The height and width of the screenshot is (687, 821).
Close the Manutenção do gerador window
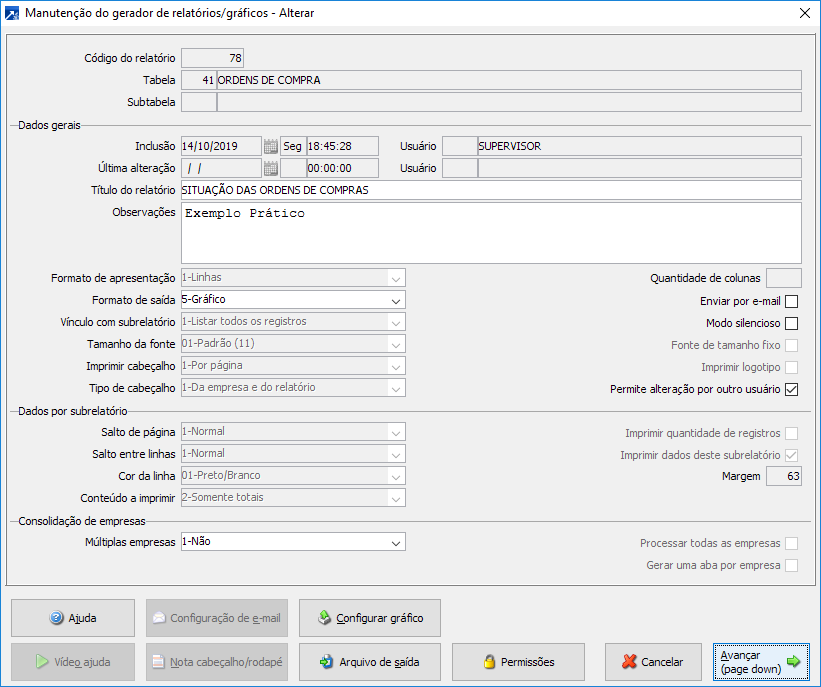(x=804, y=13)
